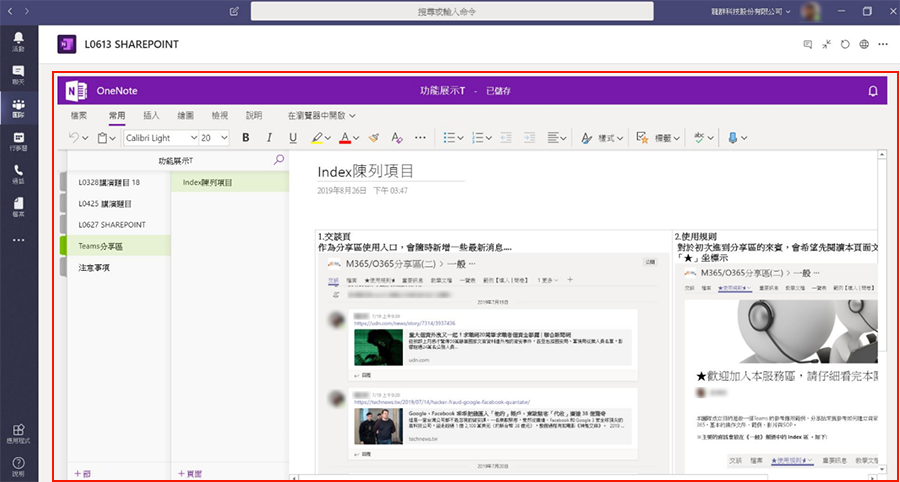
Task: Open Calls (通話) in Teams sidebar
Action: pyautogui.click(x=18, y=174)
